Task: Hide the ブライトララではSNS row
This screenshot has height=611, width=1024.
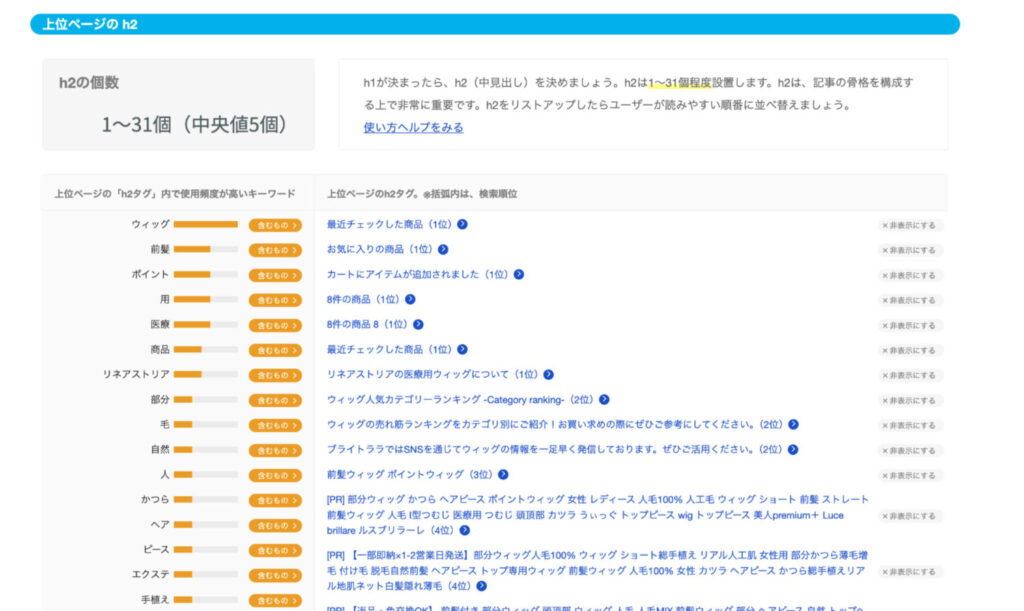Action: pos(909,450)
